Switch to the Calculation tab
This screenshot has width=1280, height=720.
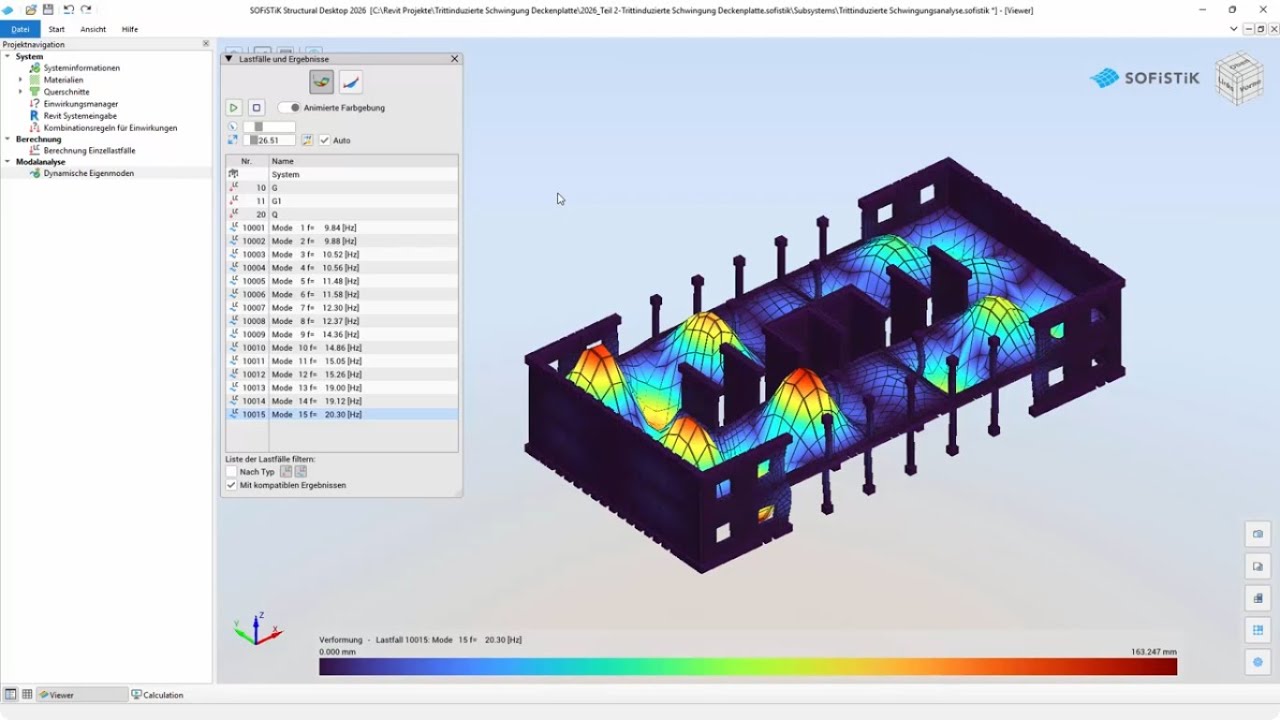pos(157,695)
